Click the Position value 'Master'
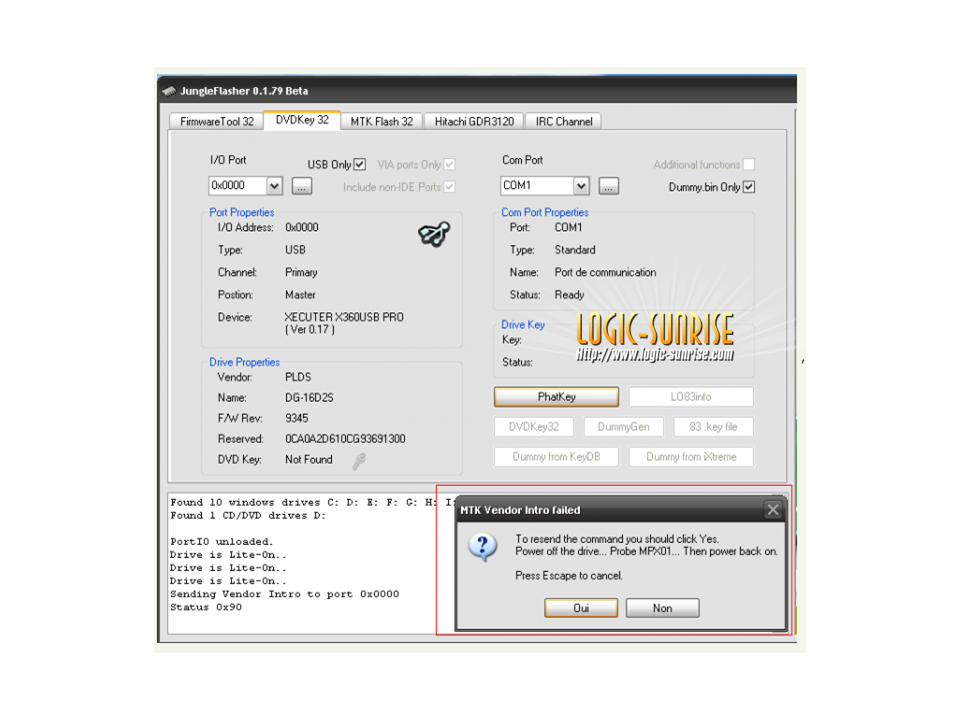This screenshot has width=960, height=720. [301, 295]
